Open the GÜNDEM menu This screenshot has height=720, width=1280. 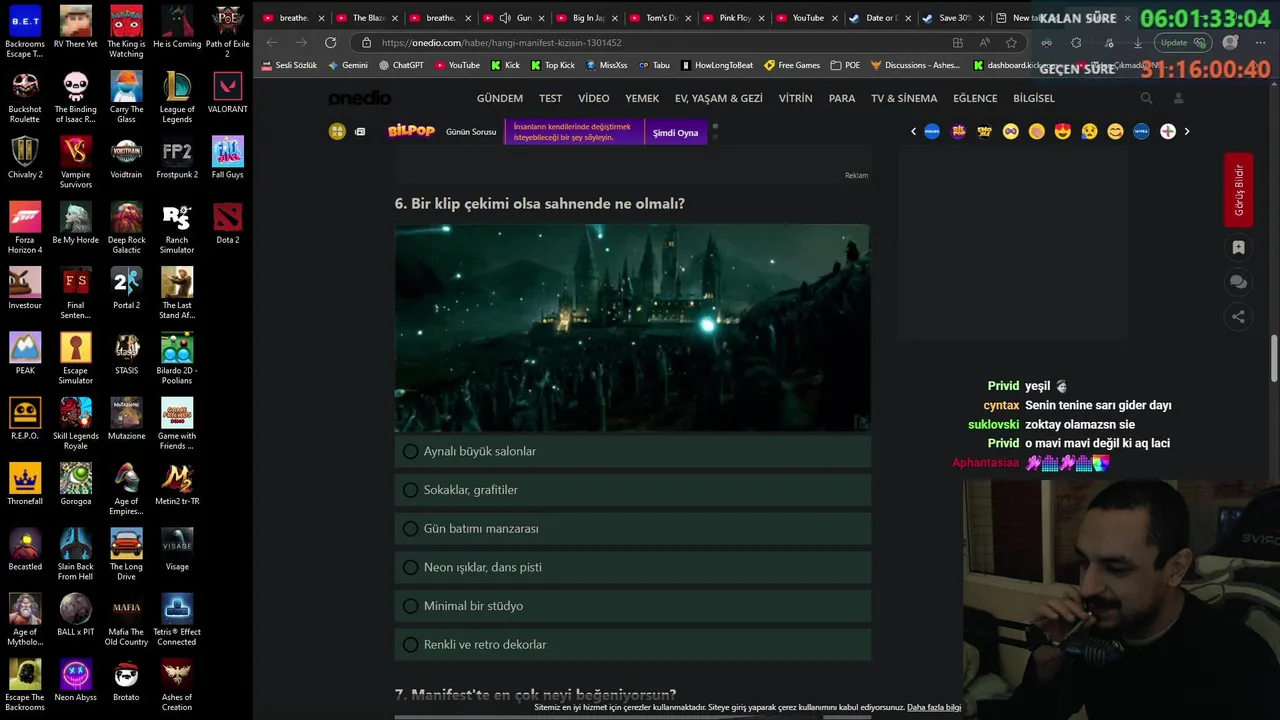point(500,98)
